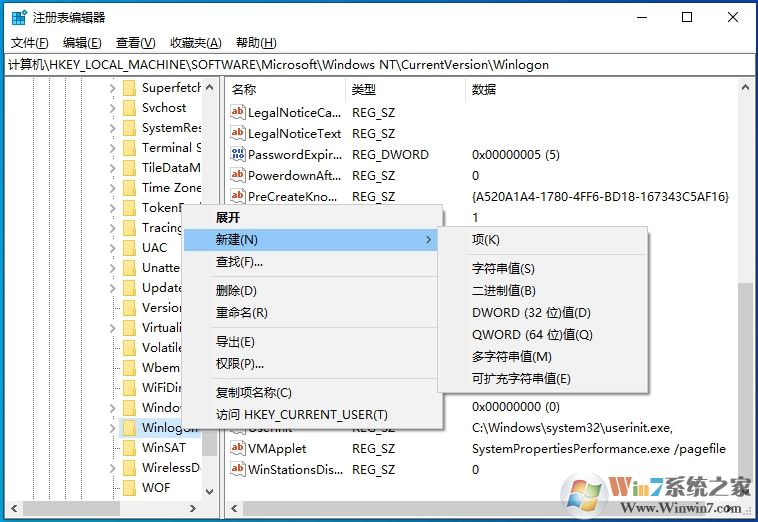The image size is (758, 522).
Task: Create a new 二进制值(B) from submenu
Action: point(543,291)
